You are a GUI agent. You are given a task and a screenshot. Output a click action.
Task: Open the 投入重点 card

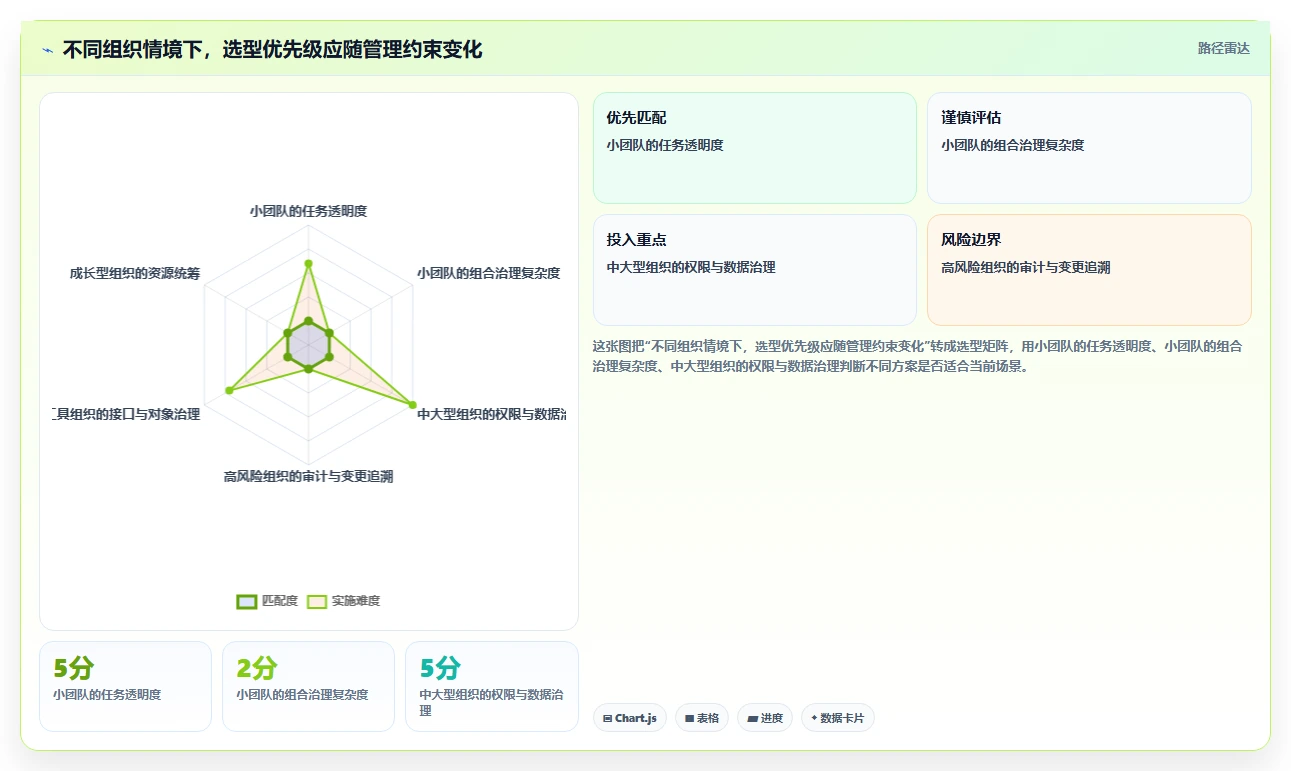pos(755,270)
